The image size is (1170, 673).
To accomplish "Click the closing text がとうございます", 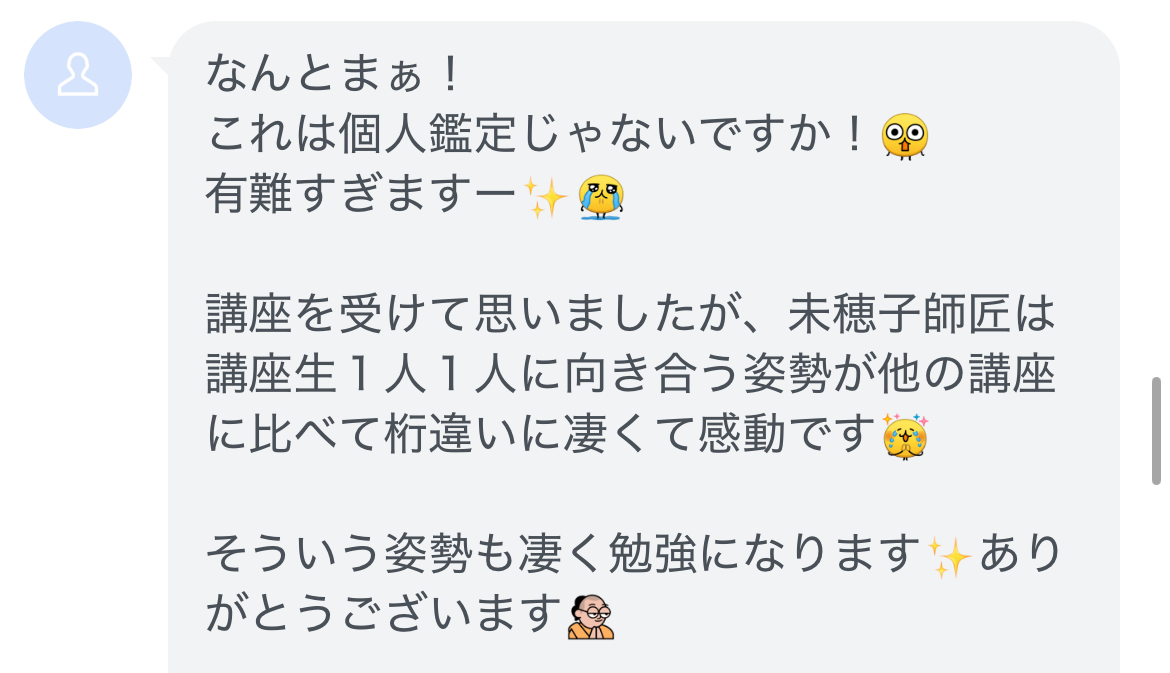I will (x=384, y=616).
